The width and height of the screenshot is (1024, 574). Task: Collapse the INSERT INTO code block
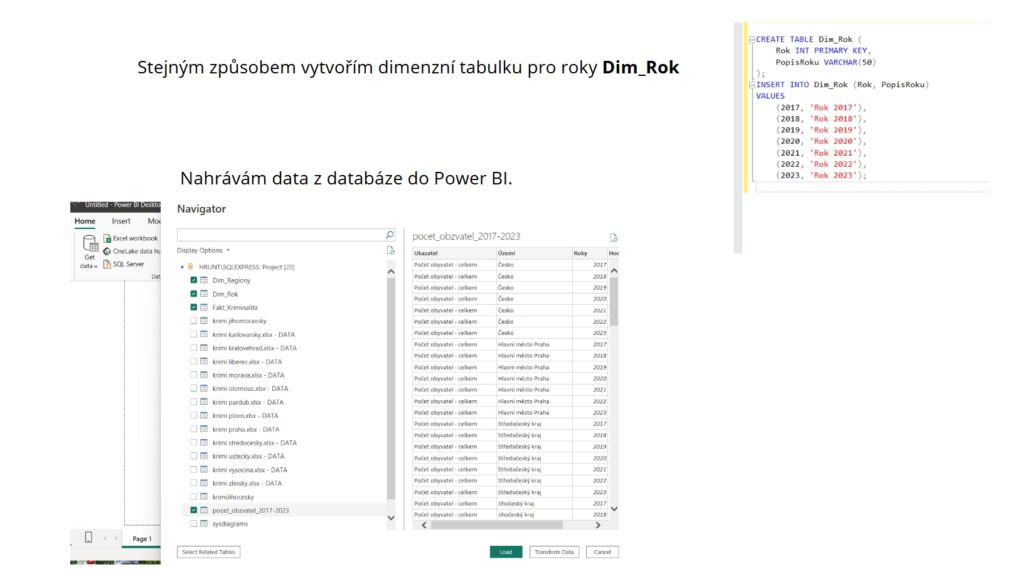pyautogui.click(x=752, y=85)
